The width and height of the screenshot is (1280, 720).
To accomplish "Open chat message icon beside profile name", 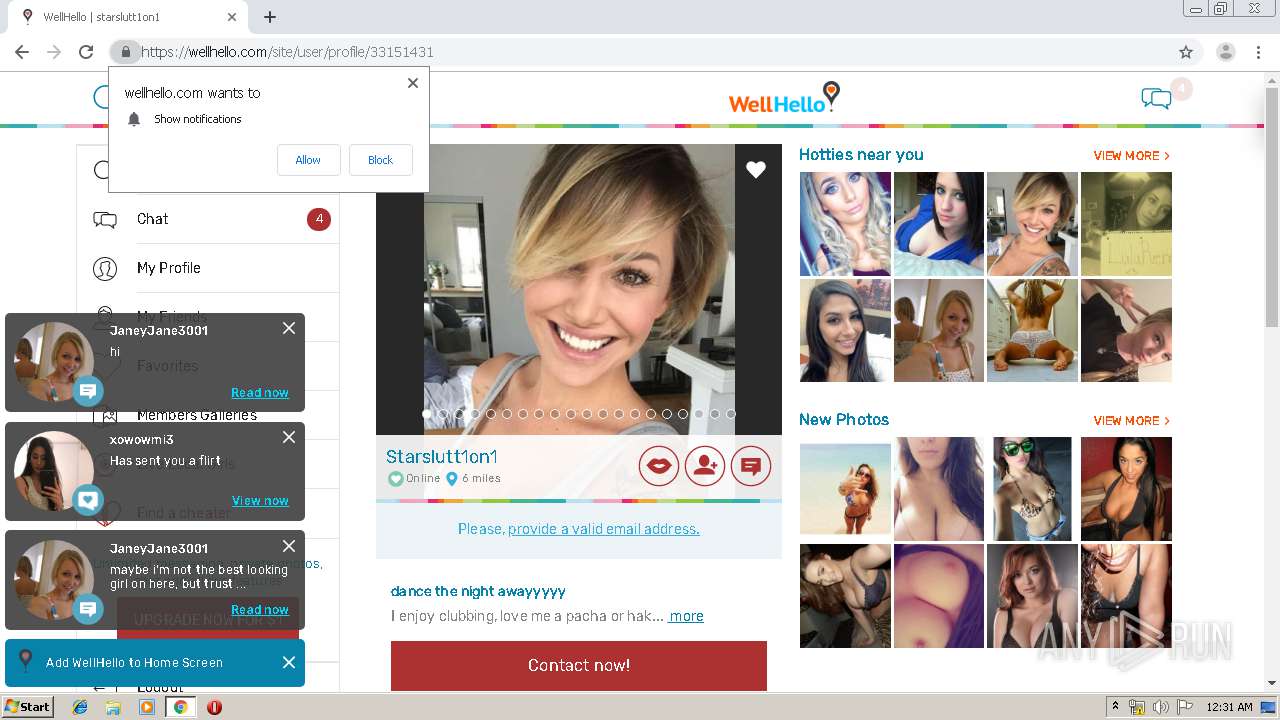I will pyautogui.click(x=751, y=465).
